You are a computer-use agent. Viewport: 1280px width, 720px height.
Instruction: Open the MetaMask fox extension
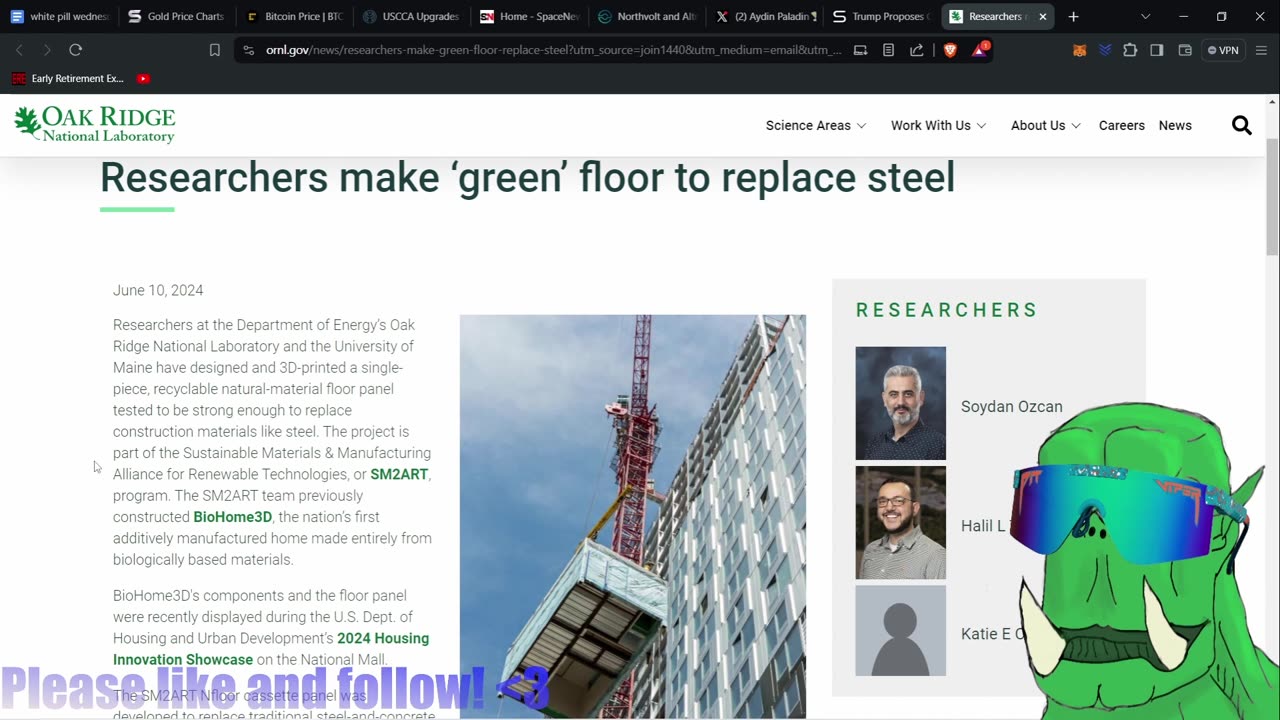tap(1079, 50)
